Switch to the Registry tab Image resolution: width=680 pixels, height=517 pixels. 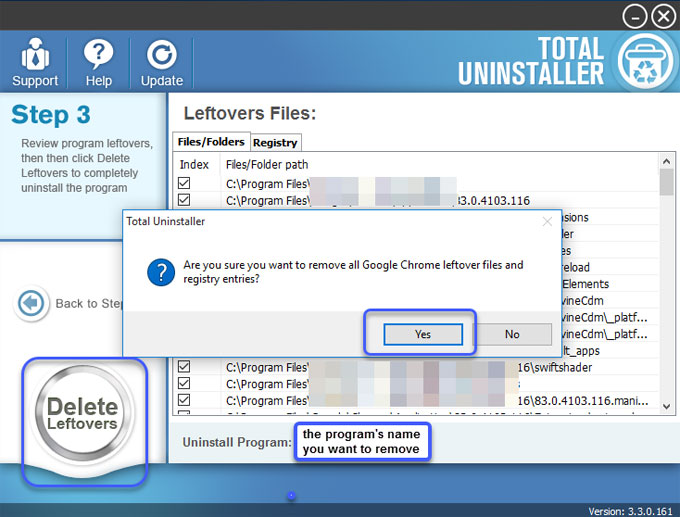point(275,143)
